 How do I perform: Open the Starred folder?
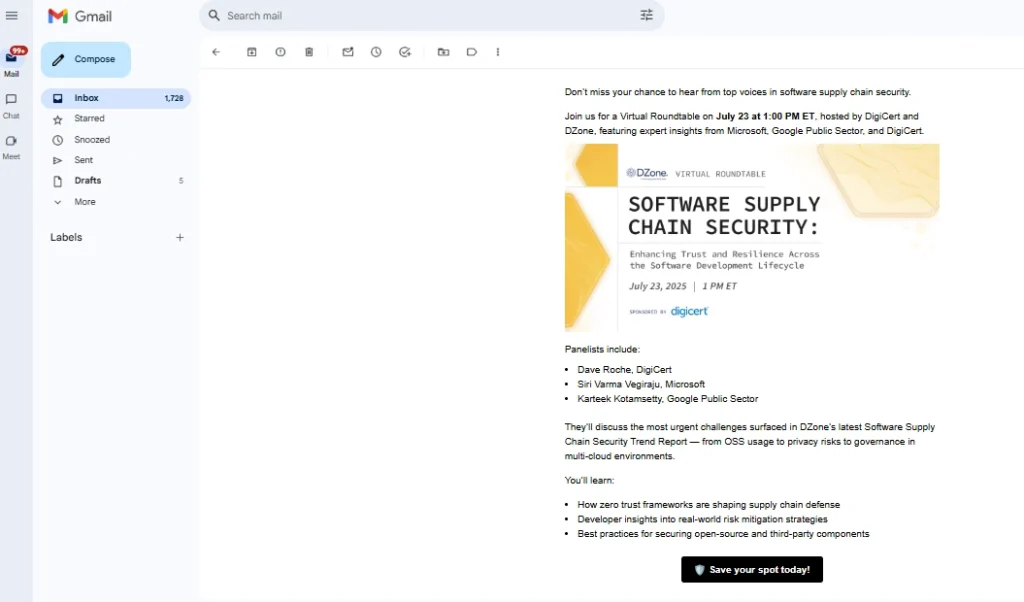pos(116,119)
